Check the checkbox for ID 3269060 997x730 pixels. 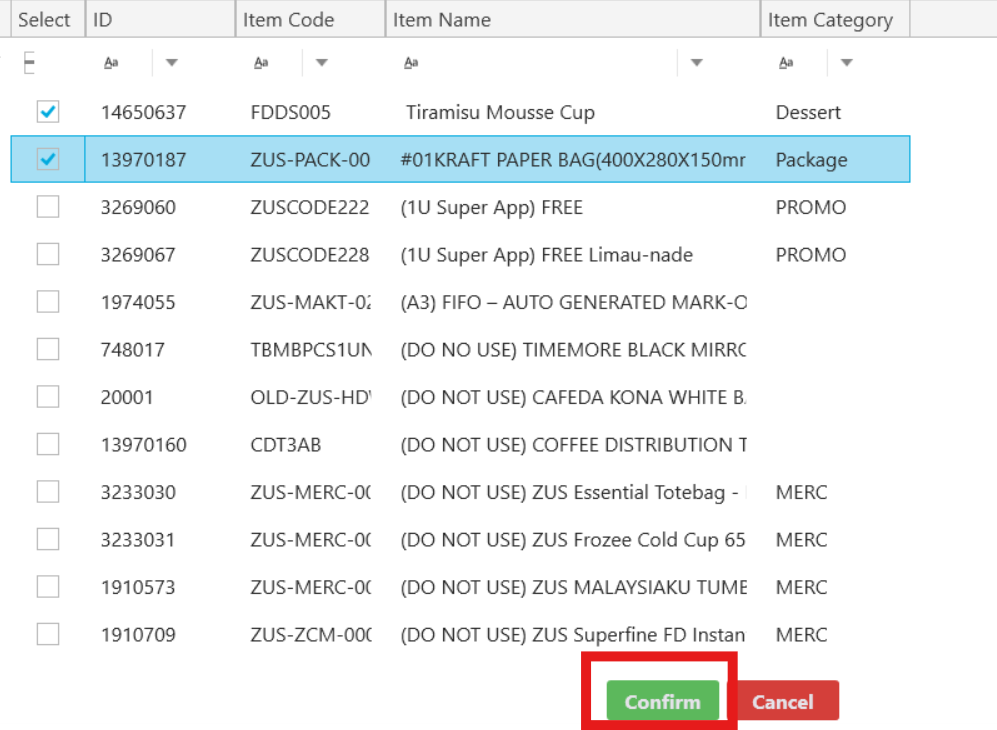47,206
